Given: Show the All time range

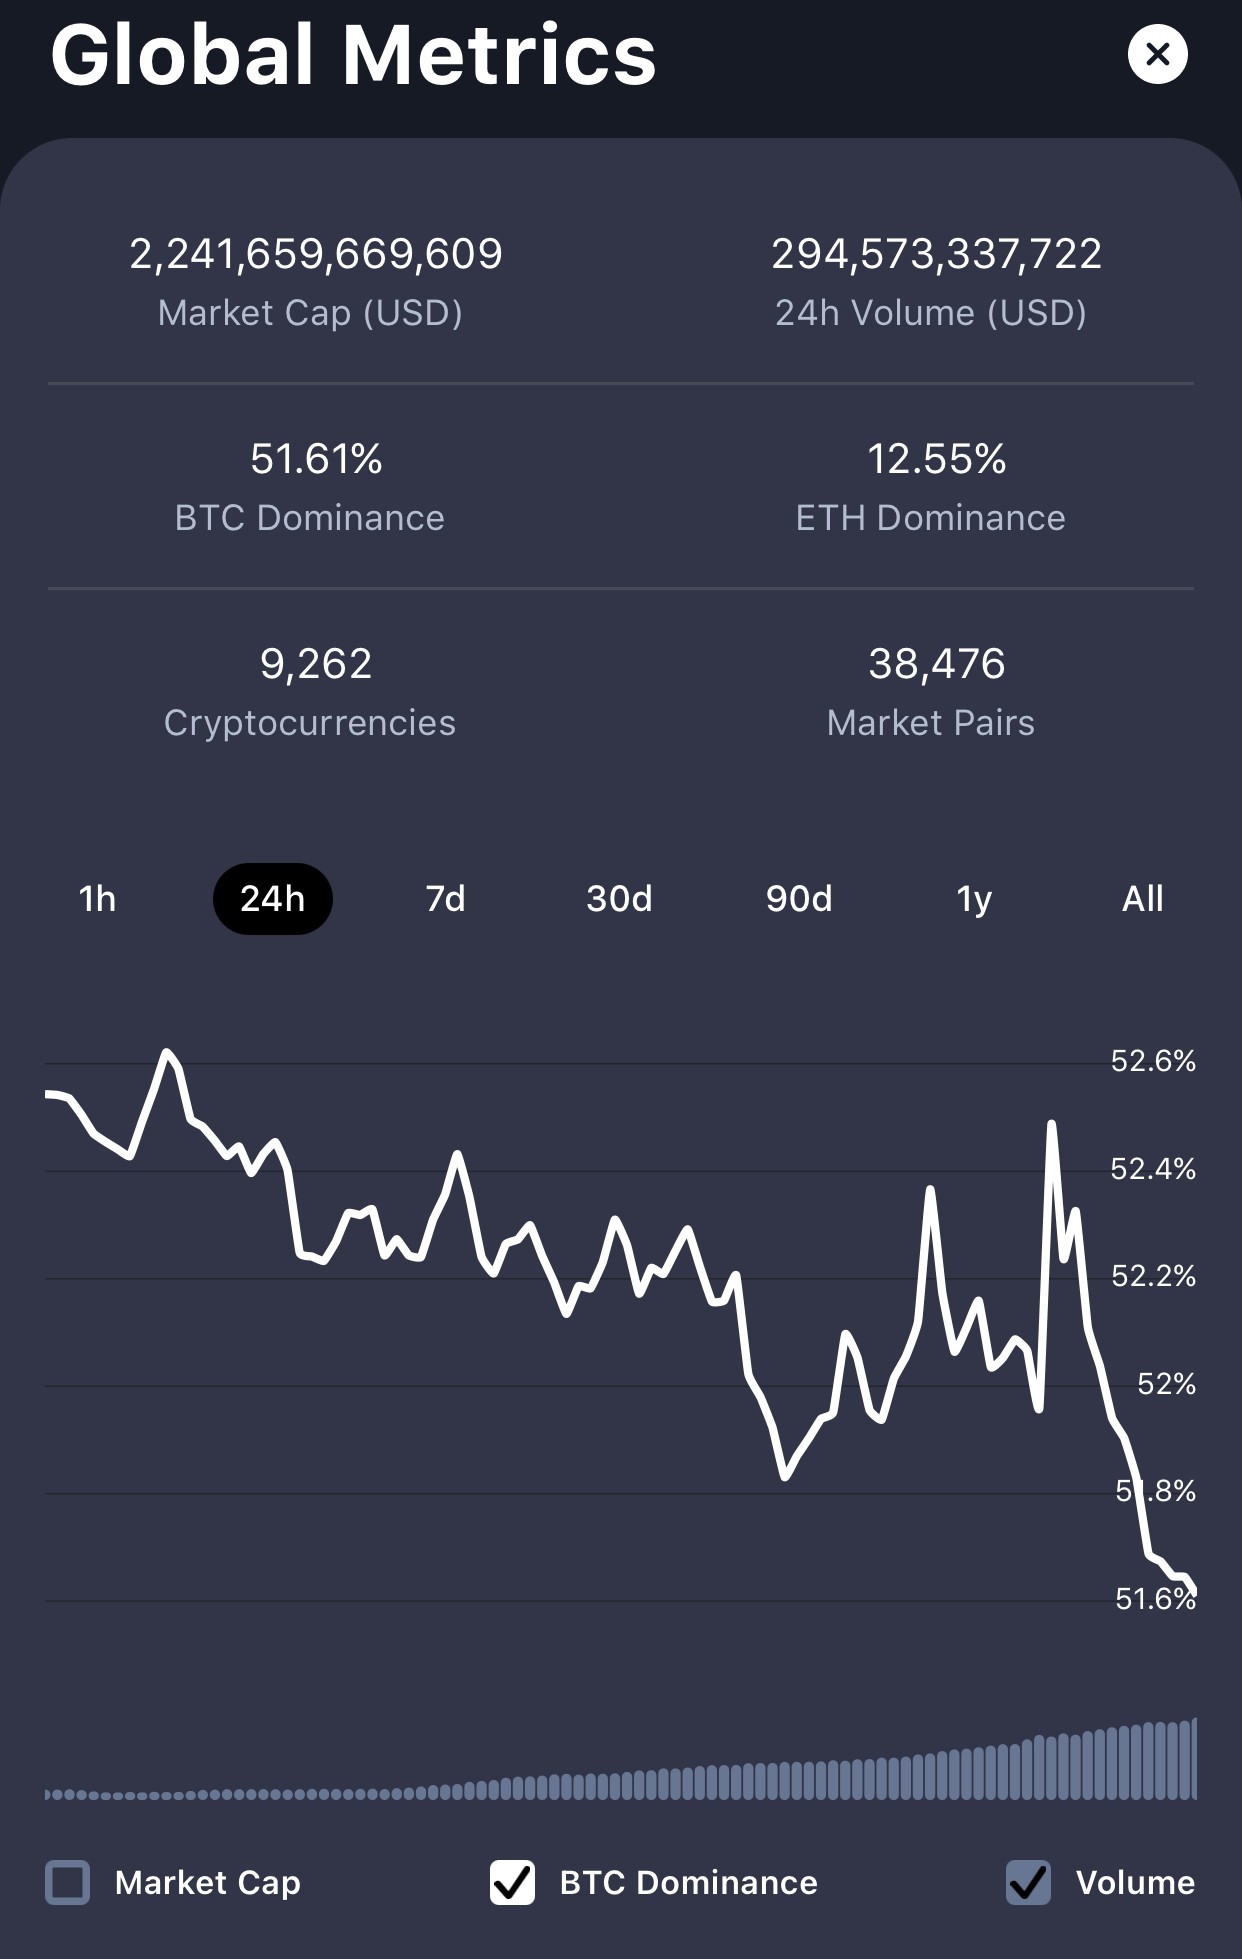Looking at the screenshot, I should click(1142, 899).
